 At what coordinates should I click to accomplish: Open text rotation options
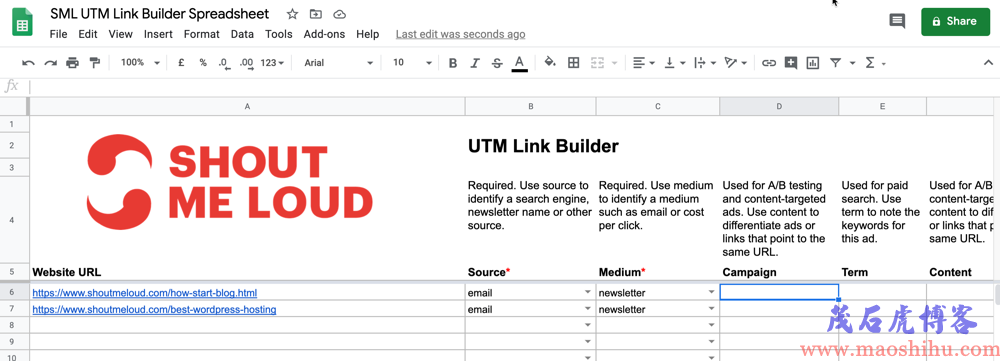tap(735, 63)
